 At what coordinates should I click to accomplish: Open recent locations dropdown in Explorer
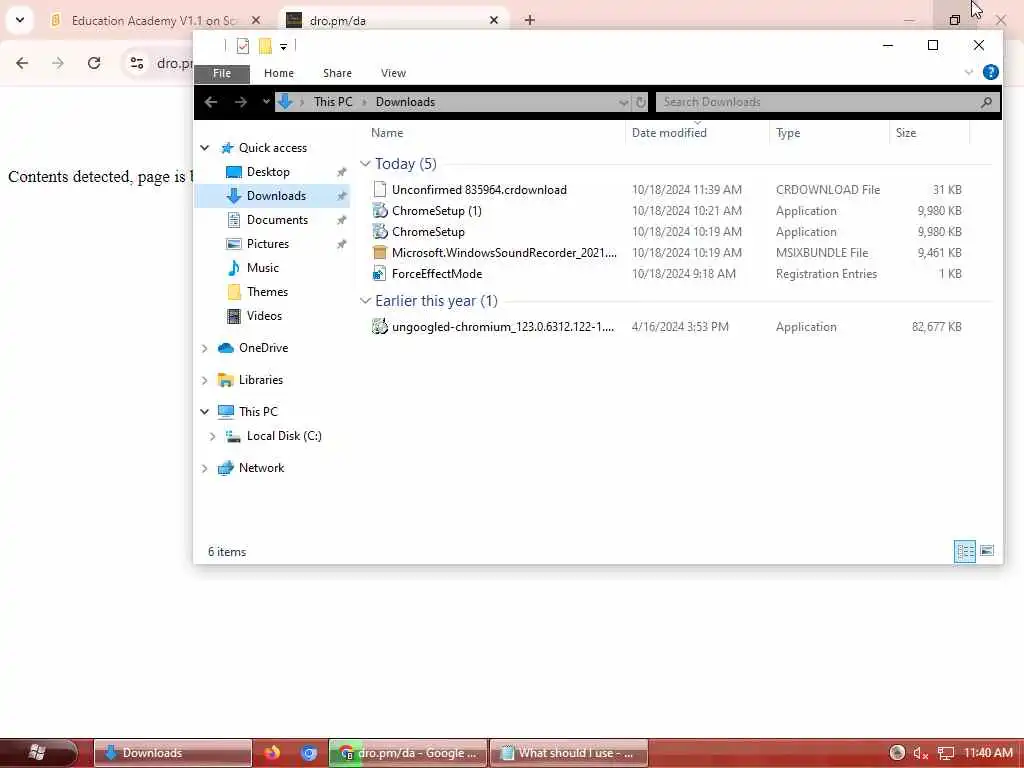(266, 102)
